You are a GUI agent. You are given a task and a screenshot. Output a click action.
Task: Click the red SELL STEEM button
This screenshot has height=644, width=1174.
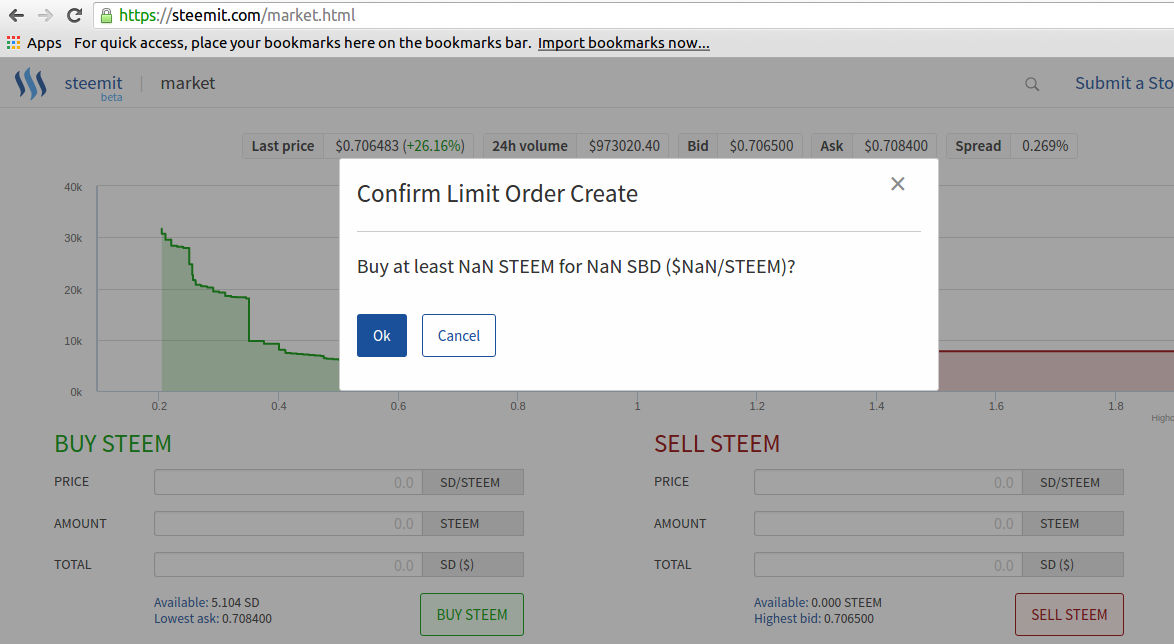pyautogui.click(x=1069, y=614)
